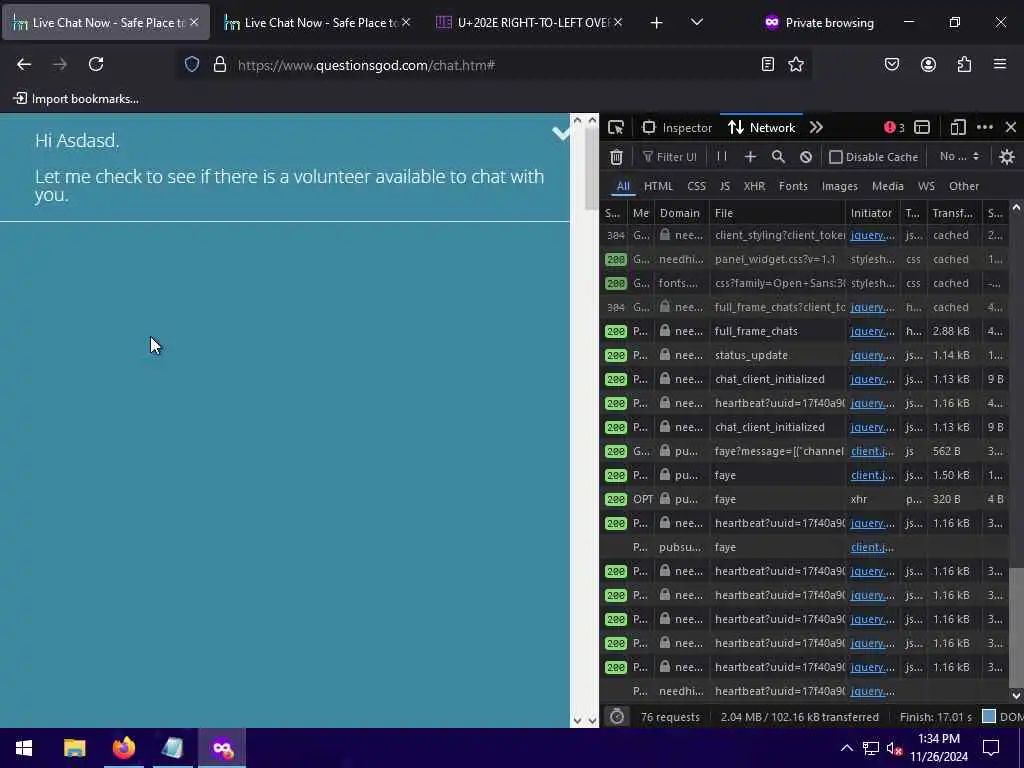Switch to the U+202E RIGHT-TO-LEFT browser tab
Screen dimensions: 1024x768
(530, 23)
